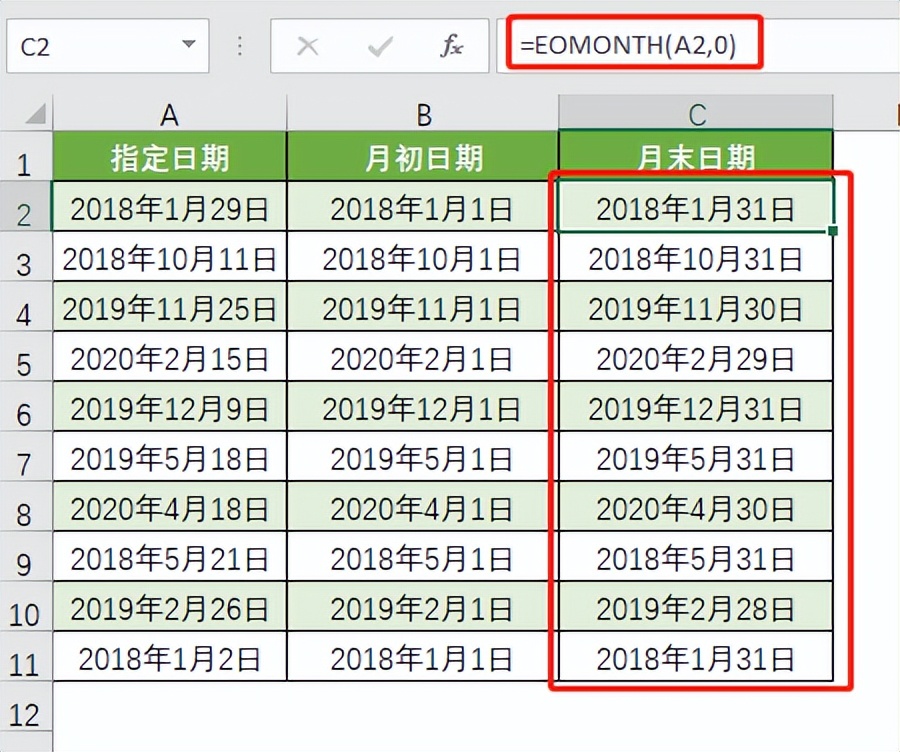Click cell 2020年4月18日
Screen dimensions: 900x752
(x=169, y=507)
